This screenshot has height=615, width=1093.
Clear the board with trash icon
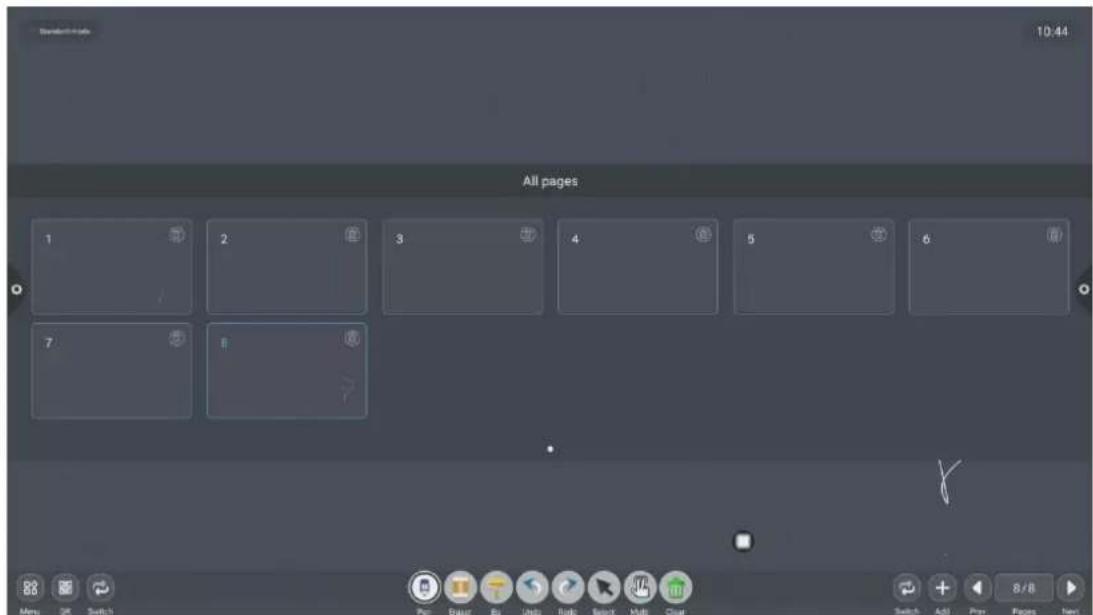(x=675, y=587)
